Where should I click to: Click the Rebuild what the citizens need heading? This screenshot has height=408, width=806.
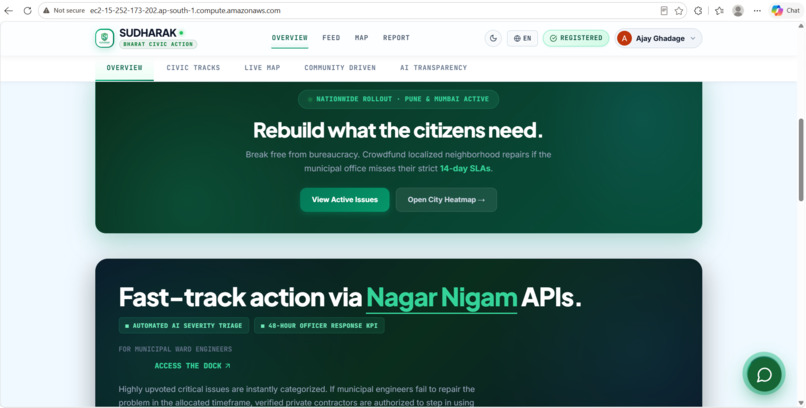point(398,131)
